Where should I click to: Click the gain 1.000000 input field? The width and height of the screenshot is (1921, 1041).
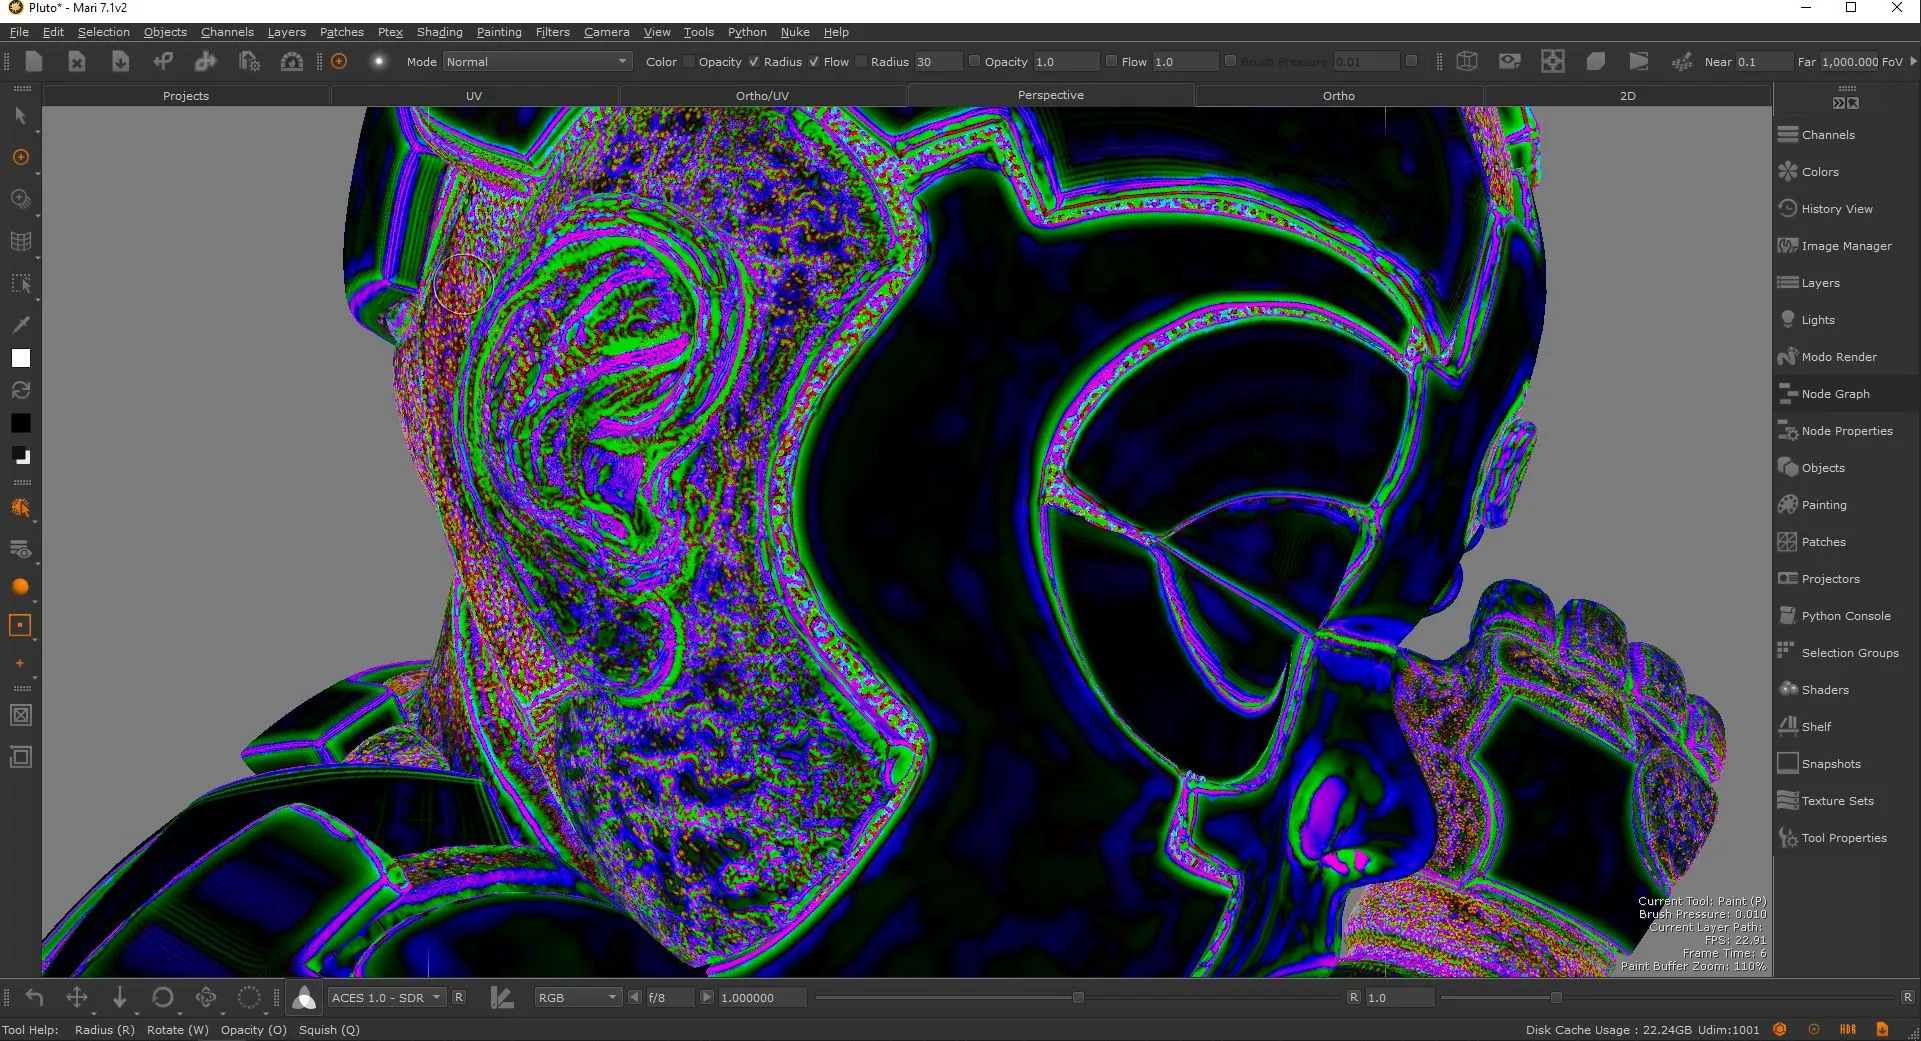tap(762, 998)
